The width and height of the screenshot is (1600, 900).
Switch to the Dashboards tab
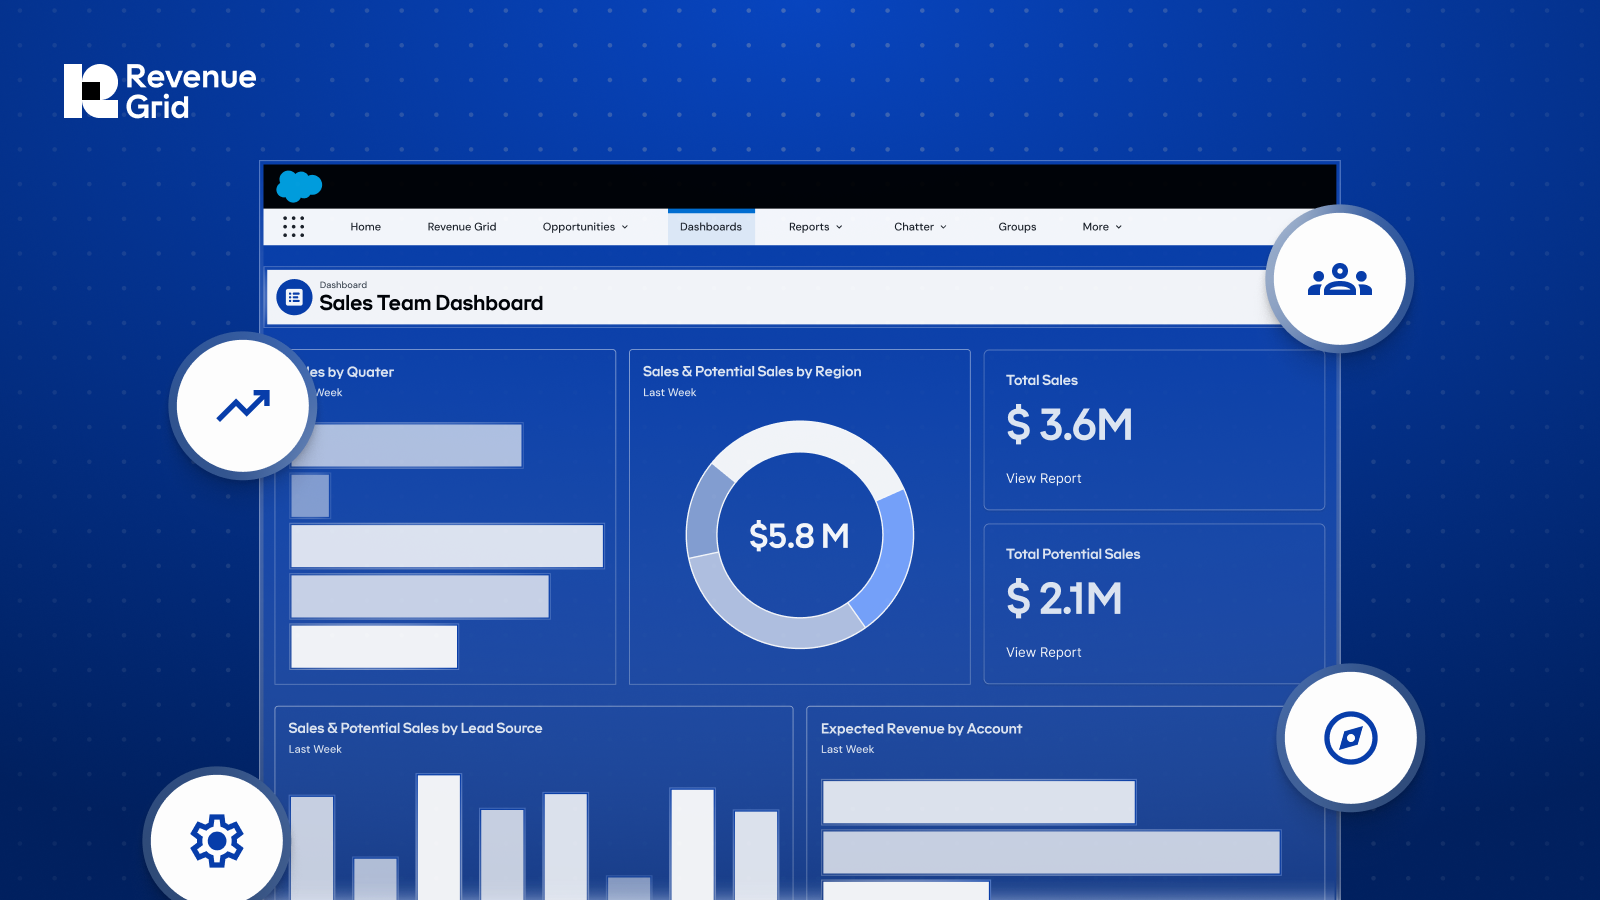pyautogui.click(x=711, y=227)
